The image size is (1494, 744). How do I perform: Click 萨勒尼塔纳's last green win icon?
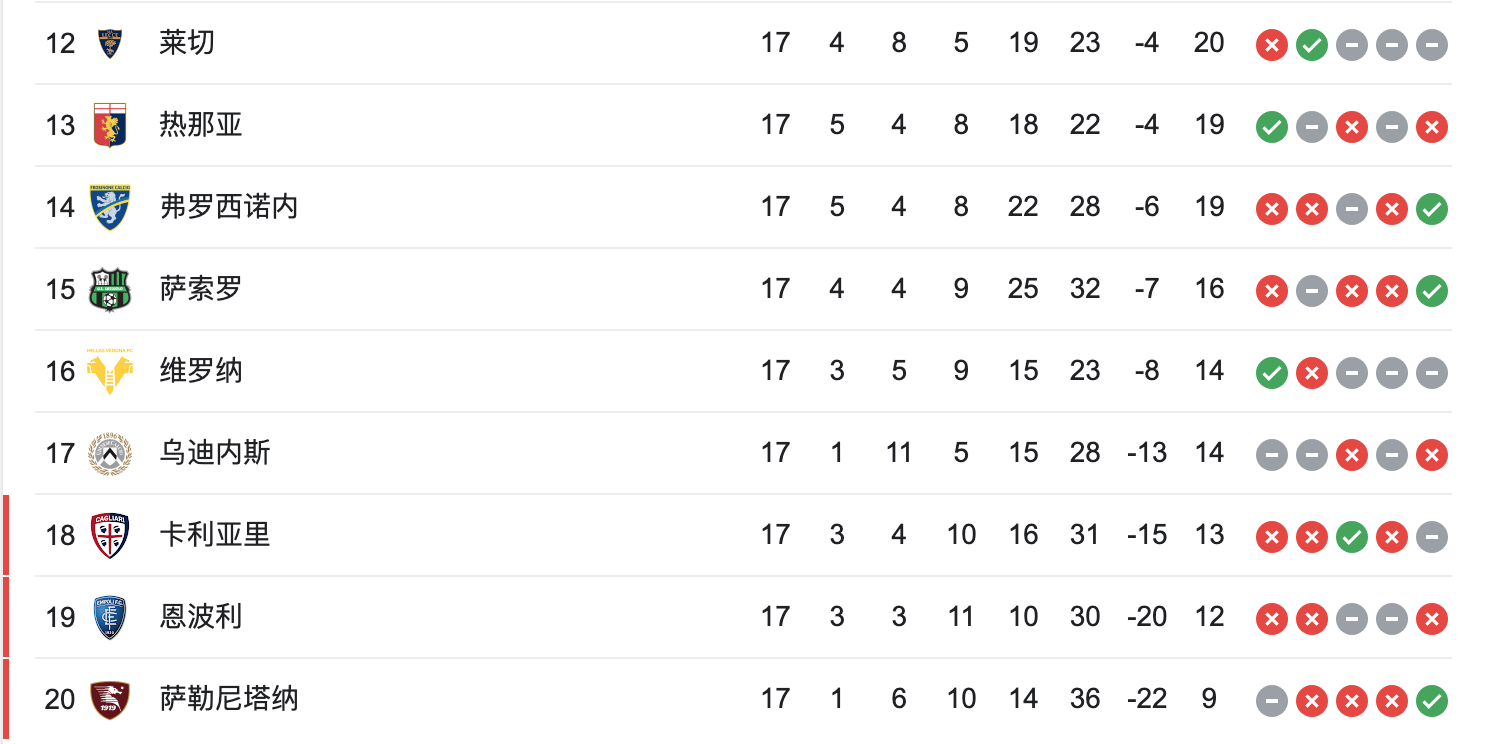[x=1432, y=701]
